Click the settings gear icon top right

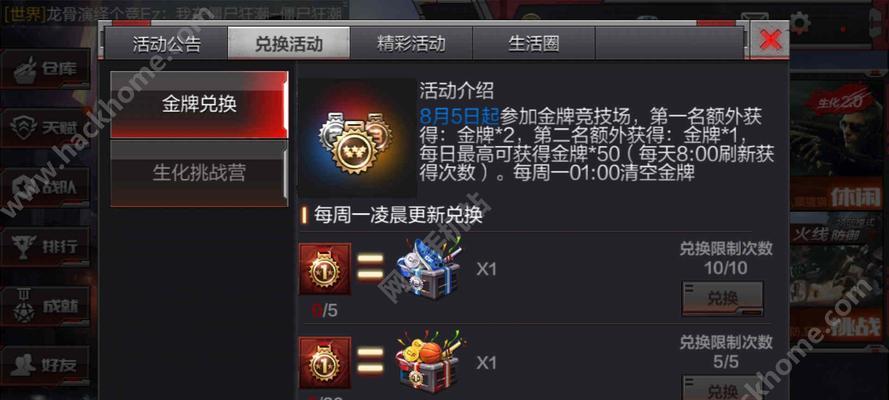(800, 23)
